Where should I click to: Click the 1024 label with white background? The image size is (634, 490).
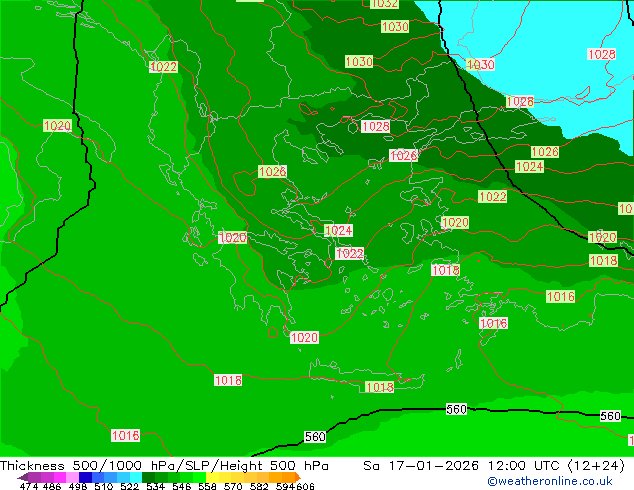(338, 230)
